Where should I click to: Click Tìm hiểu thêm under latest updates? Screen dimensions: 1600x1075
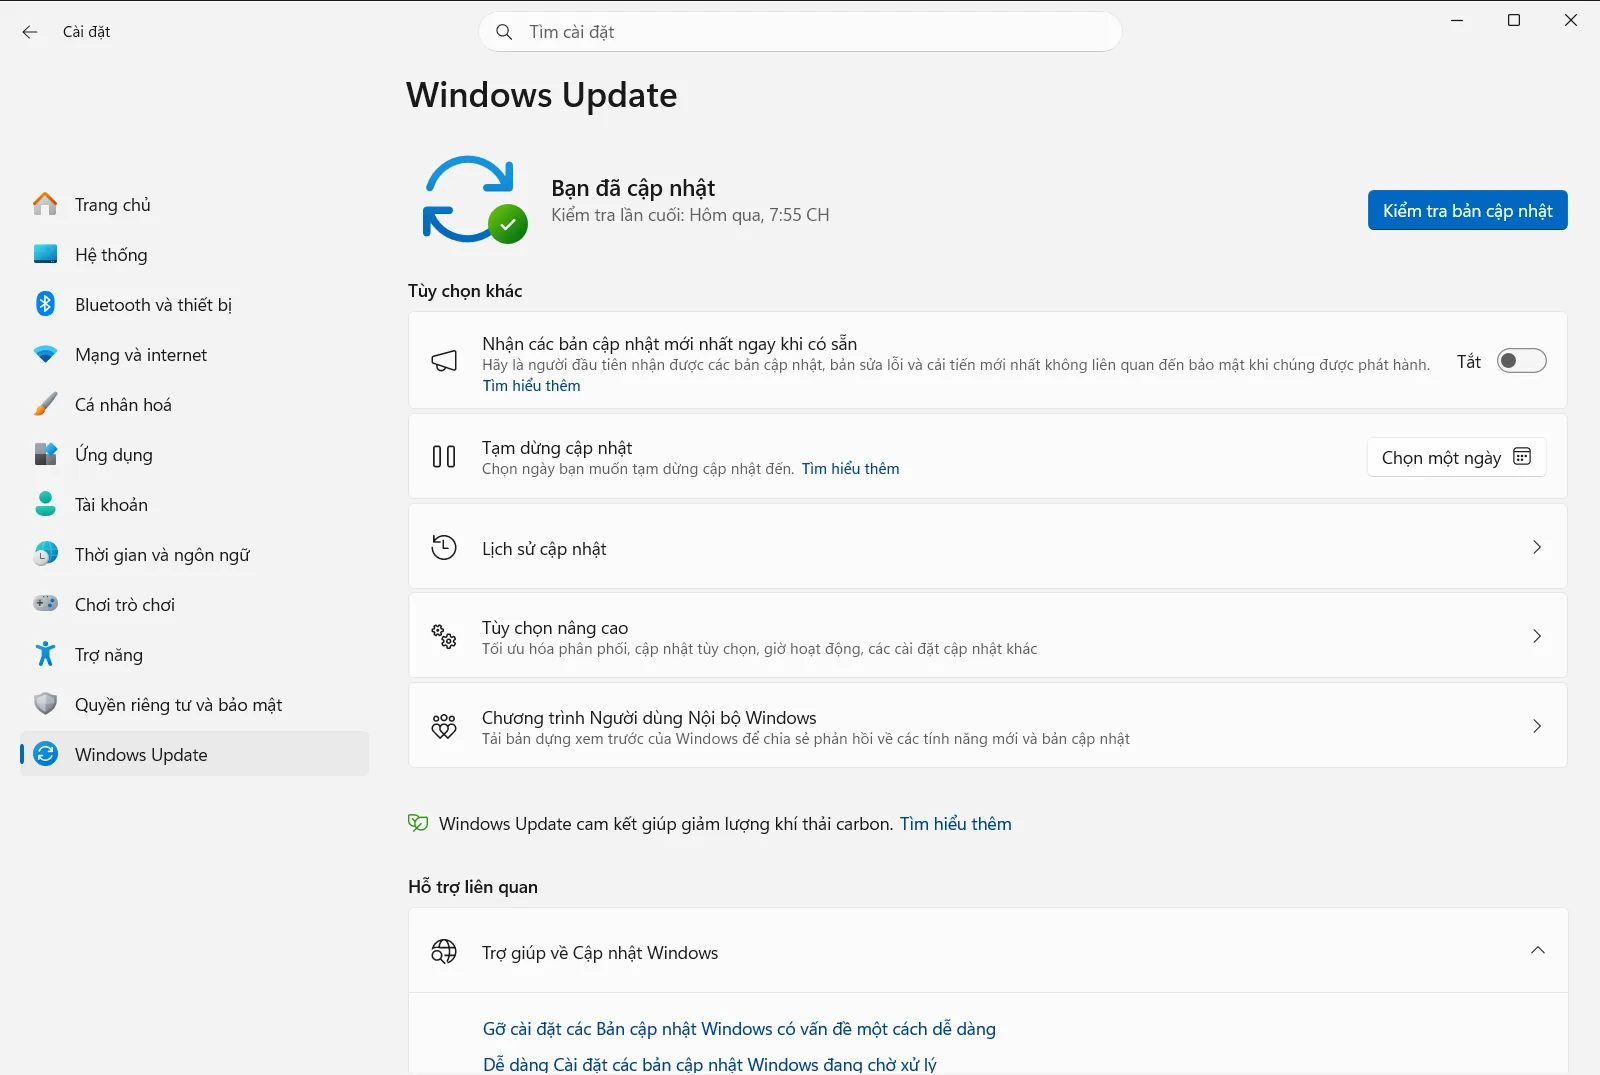pyautogui.click(x=531, y=386)
